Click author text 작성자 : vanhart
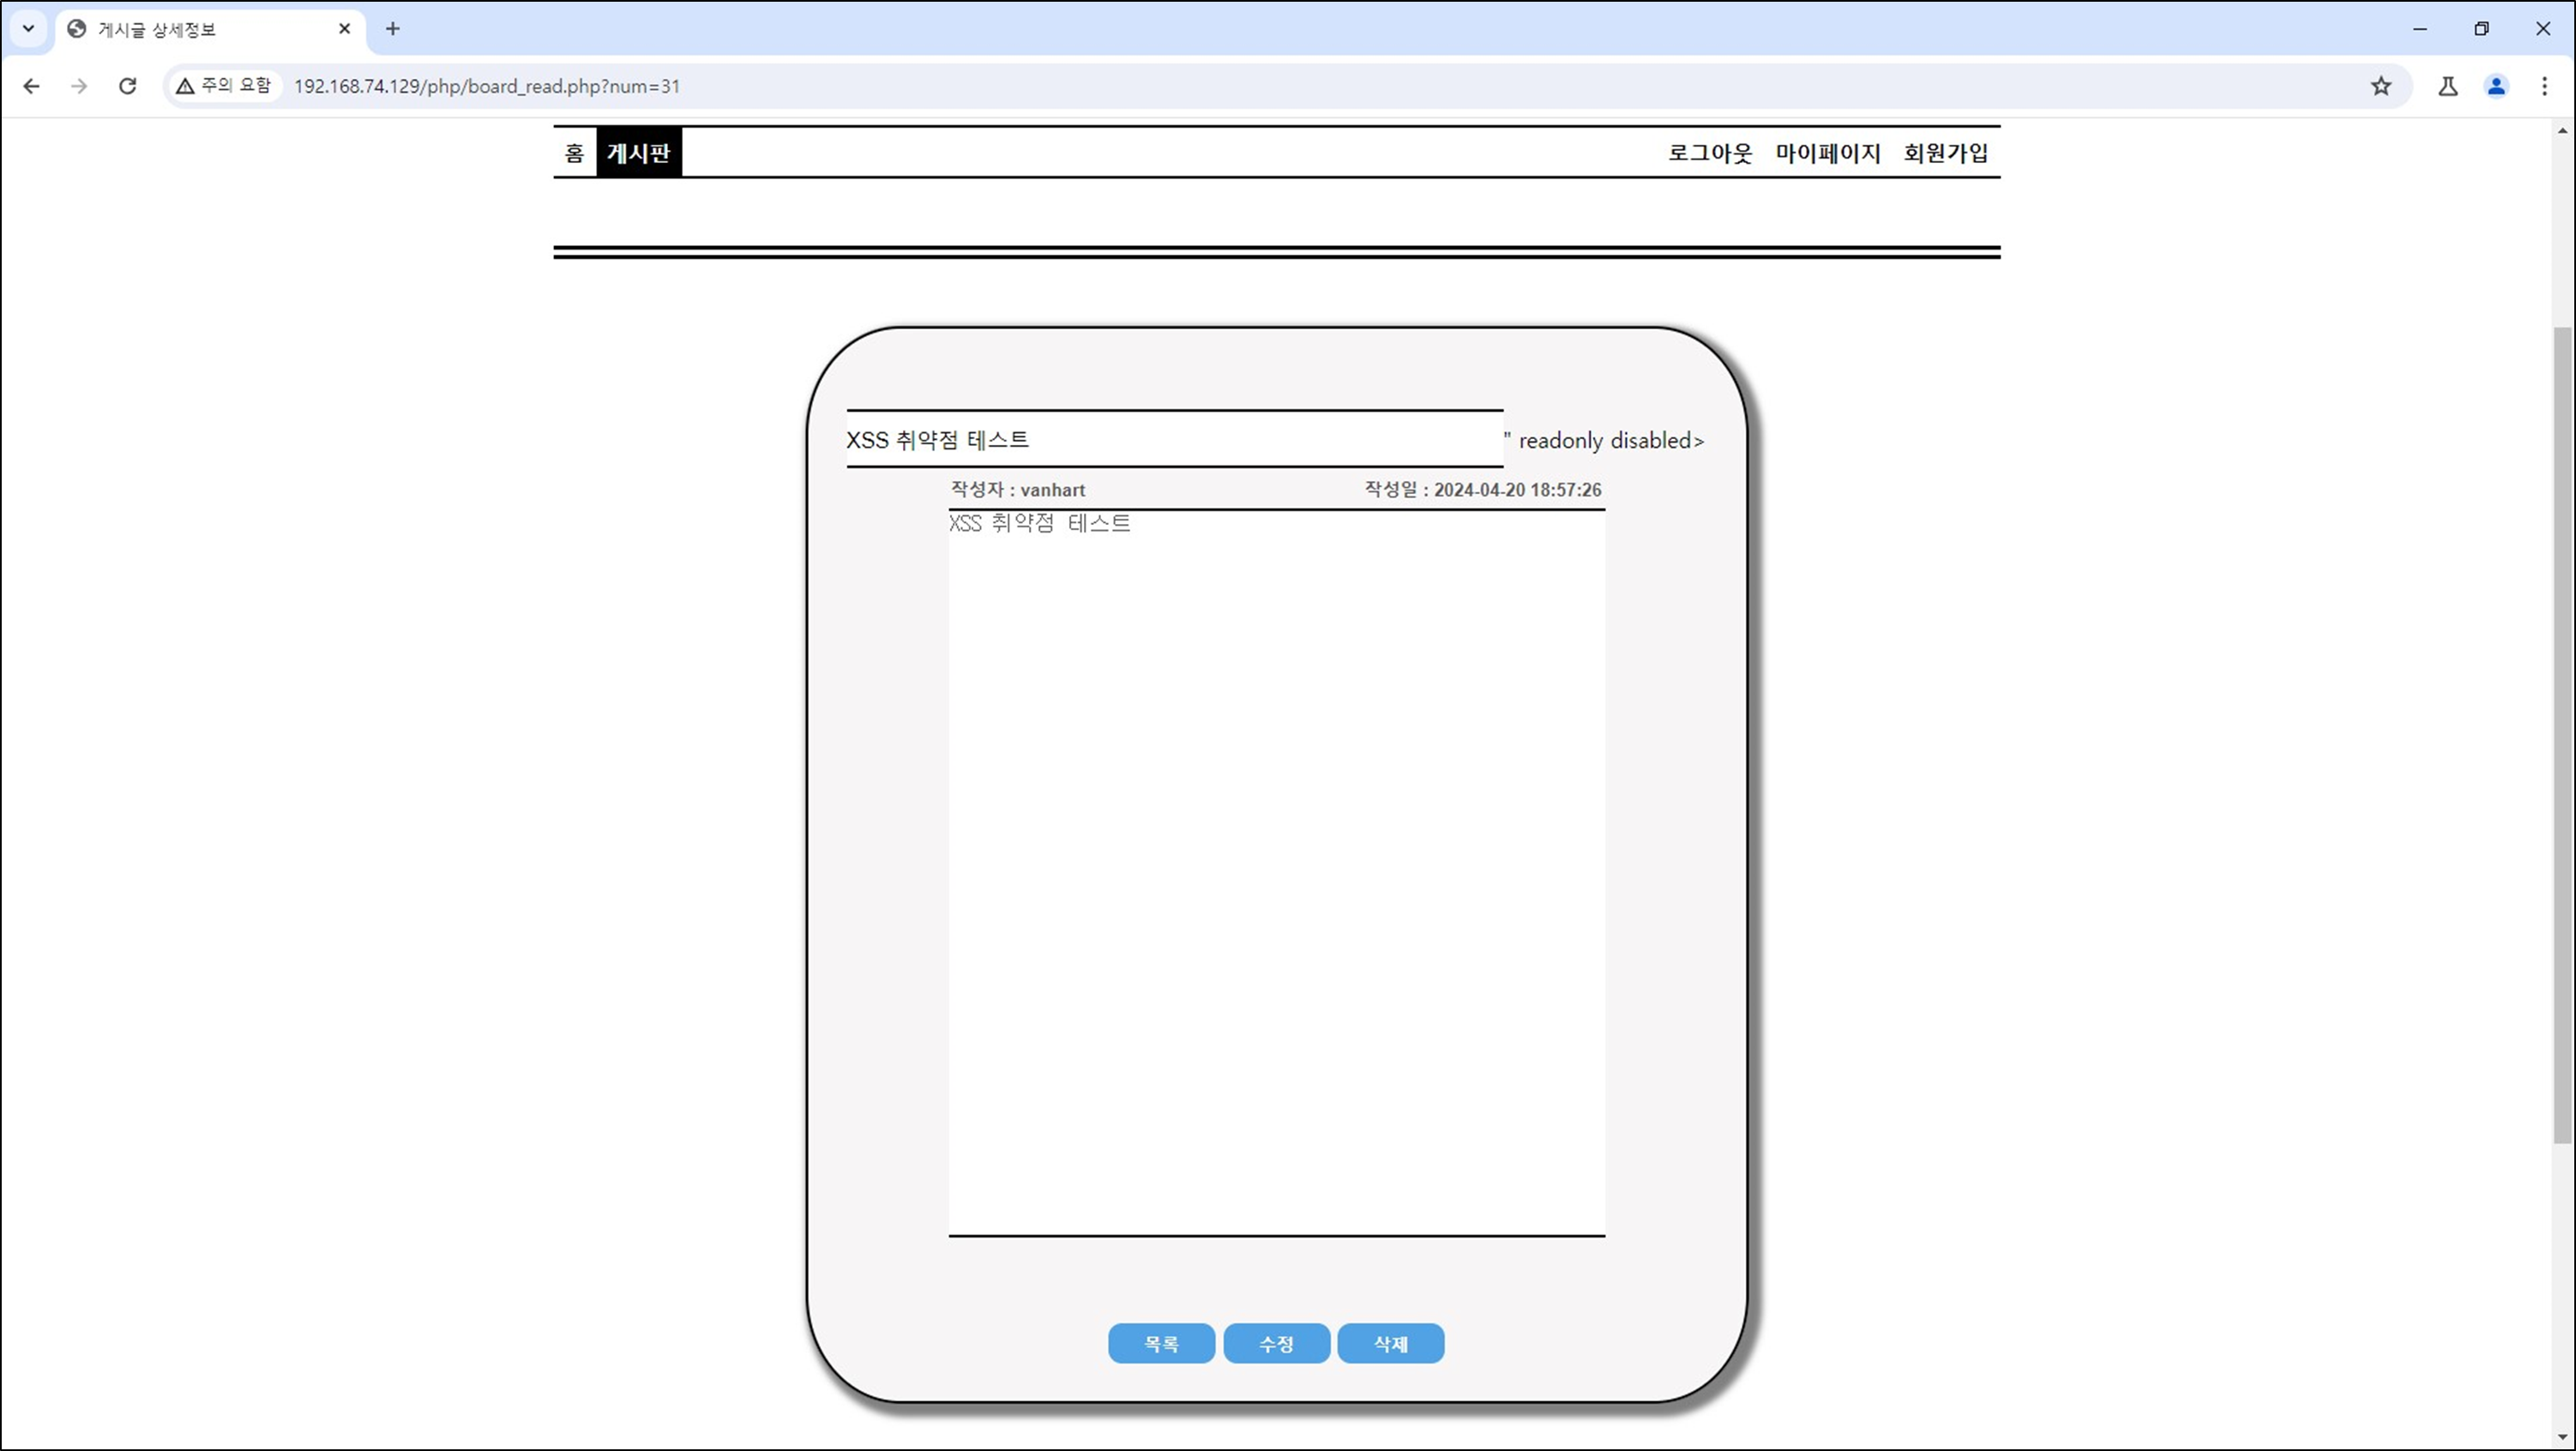 1018,490
